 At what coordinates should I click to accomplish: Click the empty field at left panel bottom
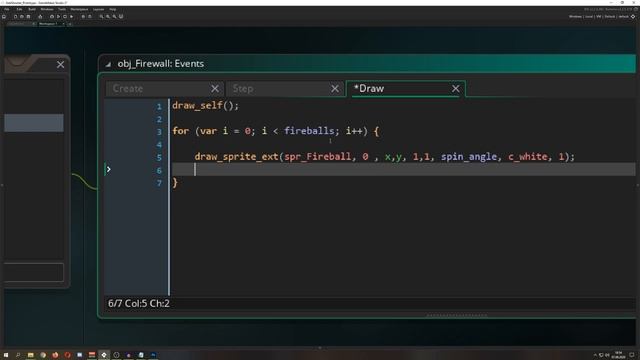pyautogui.click(x=34, y=272)
